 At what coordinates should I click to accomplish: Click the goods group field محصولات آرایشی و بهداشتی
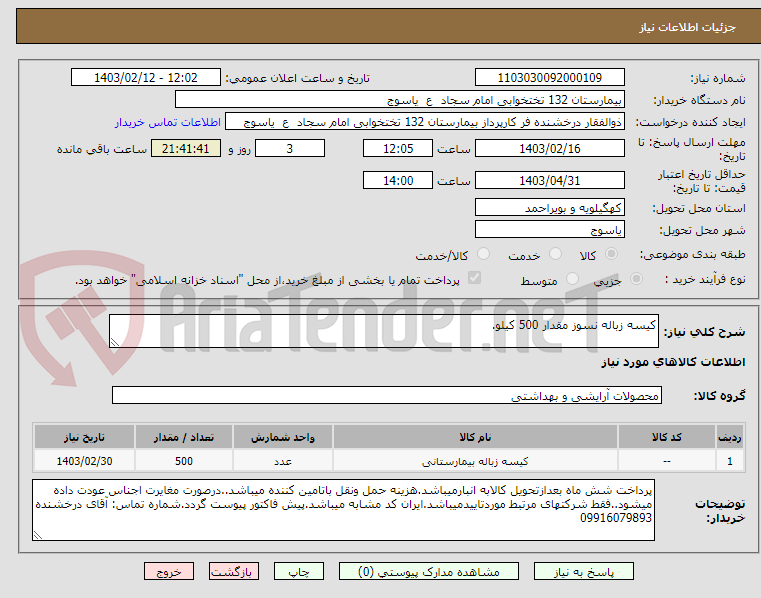(387, 396)
